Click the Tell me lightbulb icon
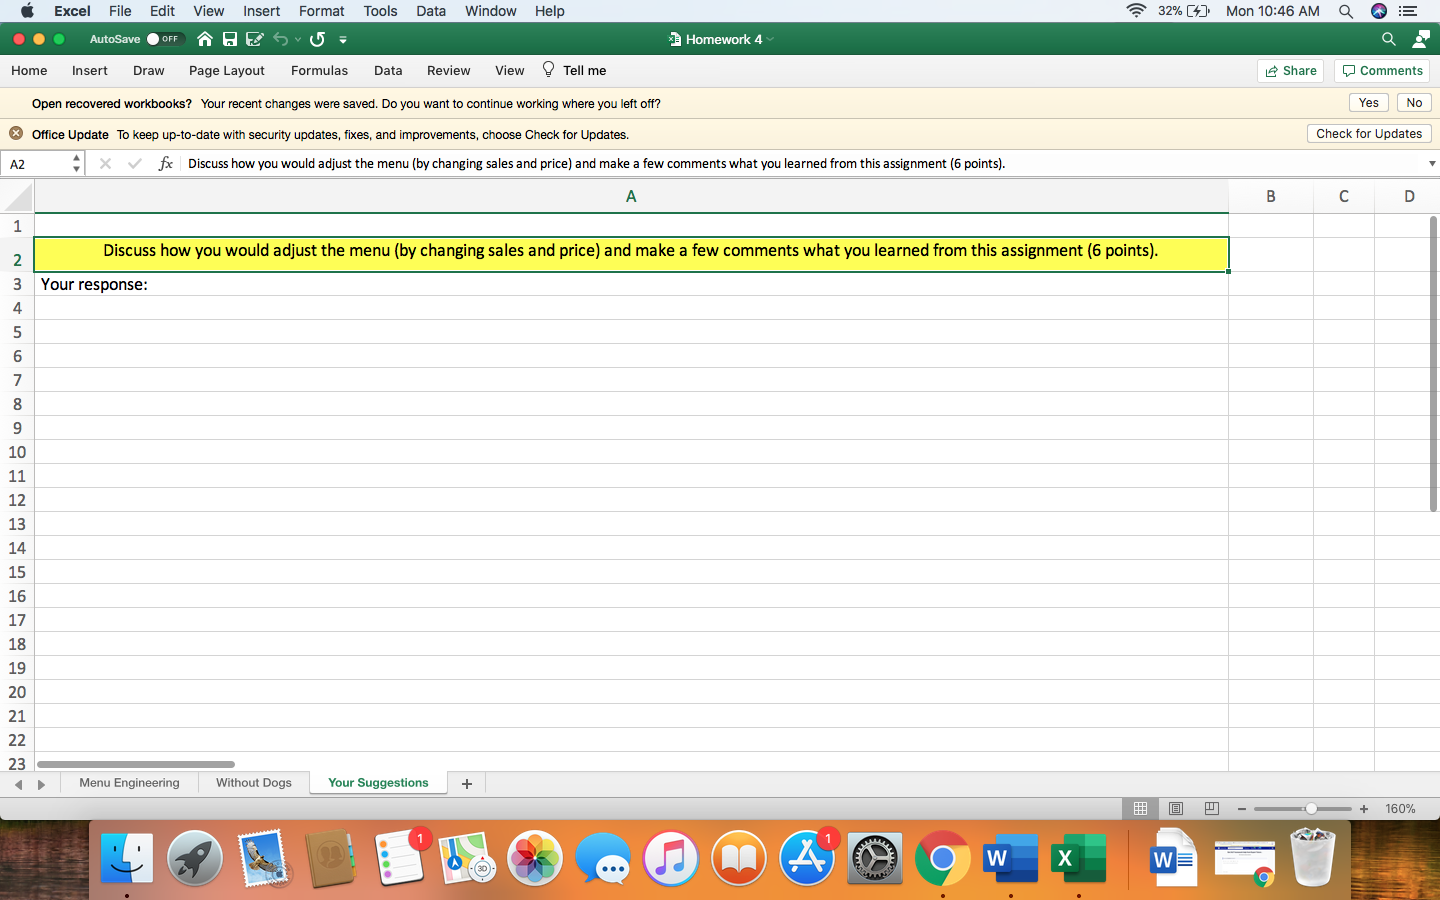 (x=548, y=70)
